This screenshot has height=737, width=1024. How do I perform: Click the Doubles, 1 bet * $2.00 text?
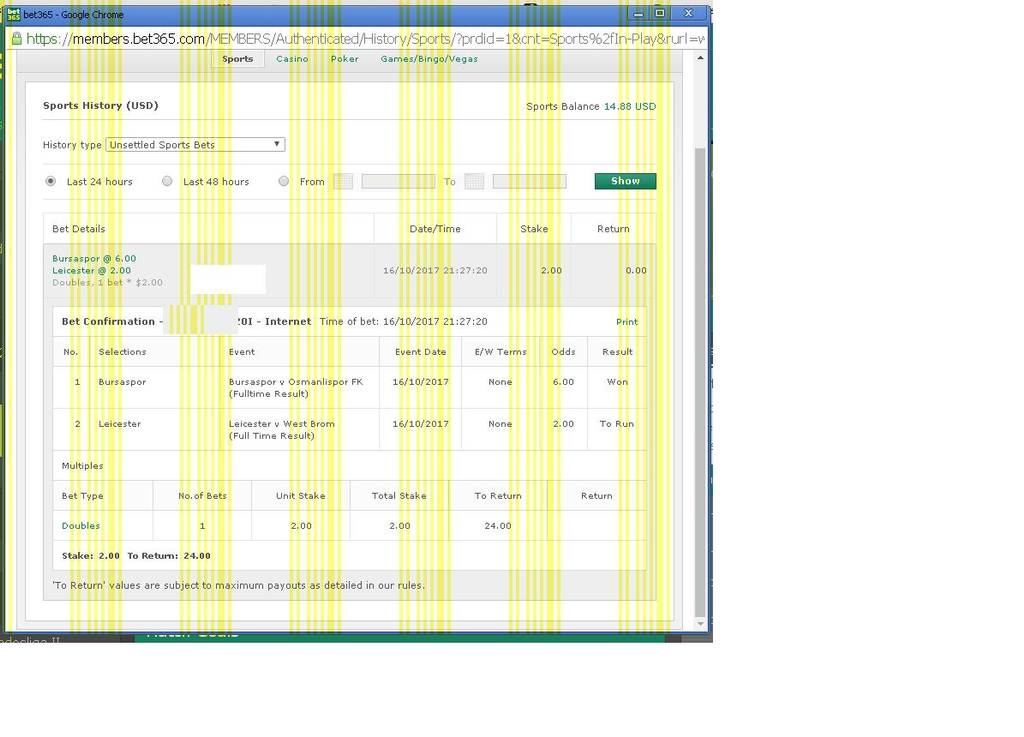point(108,283)
